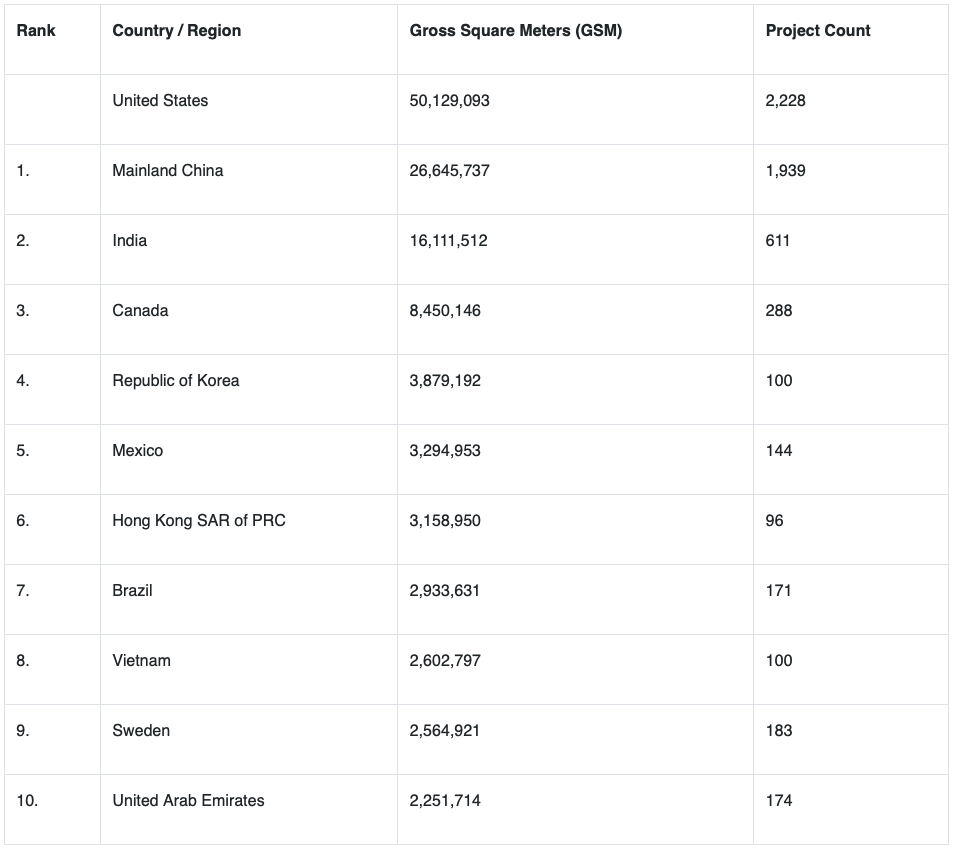
Task: Click the Vietnam country cell
Action: click(141, 660)
